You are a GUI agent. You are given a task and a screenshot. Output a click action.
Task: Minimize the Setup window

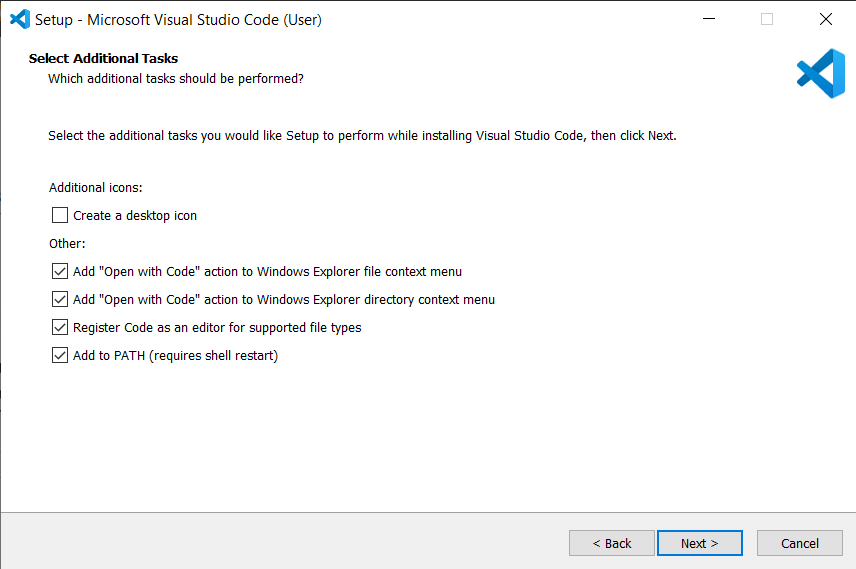click(708, 19)
